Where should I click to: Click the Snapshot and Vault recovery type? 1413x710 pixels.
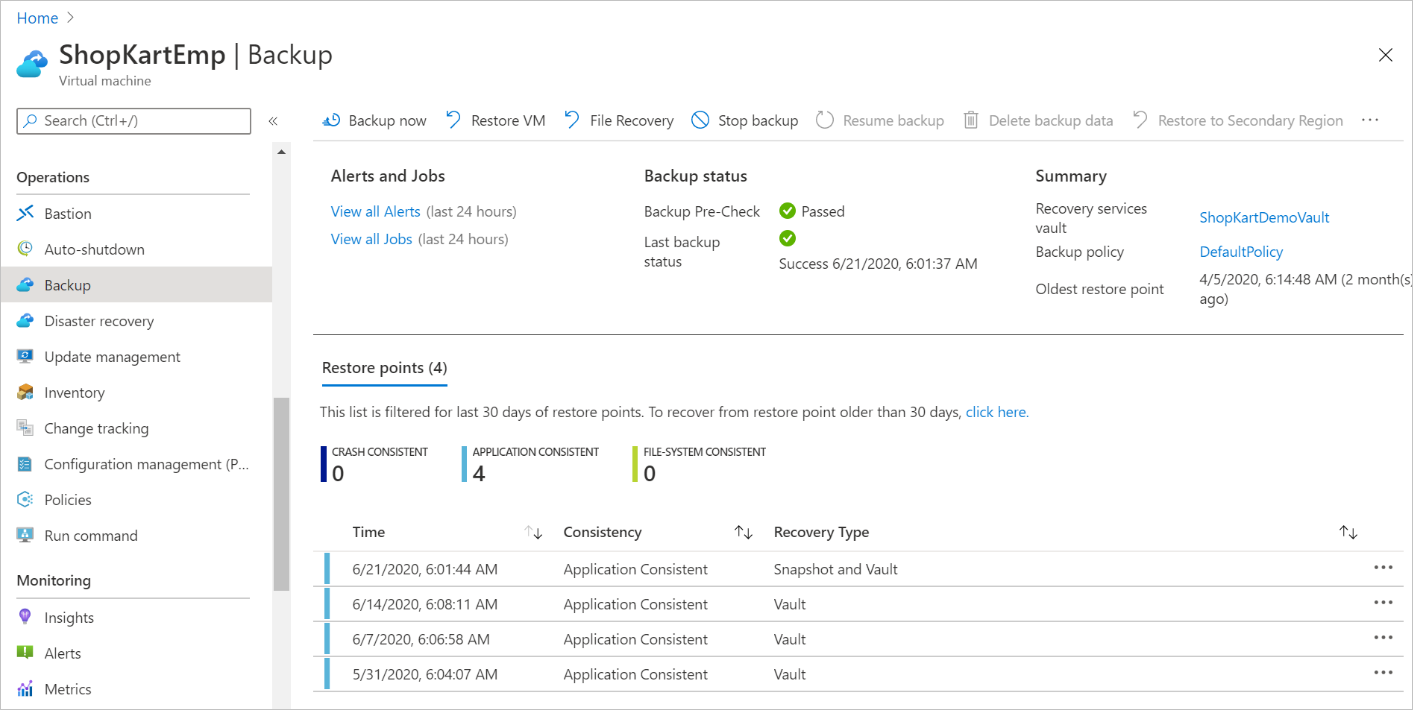(836, 569)
